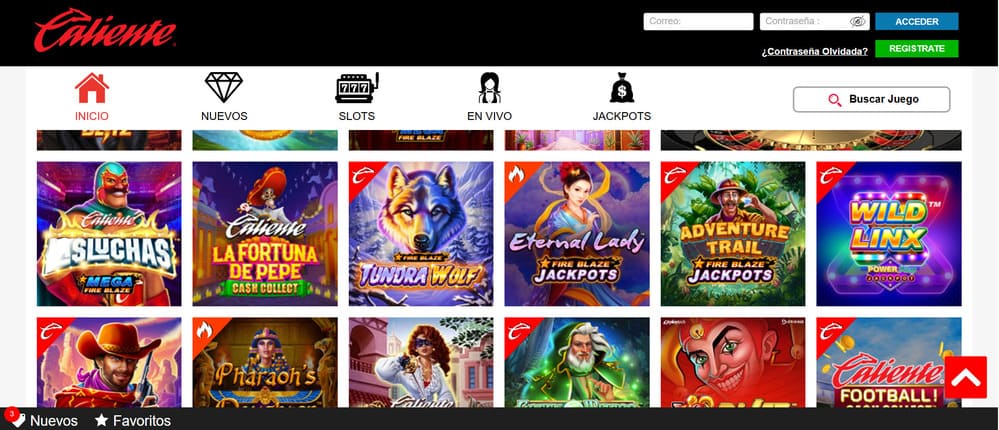Click the red scroll-to-top arrow
Viewport: 999px width, 430px height.
(965, 377)
